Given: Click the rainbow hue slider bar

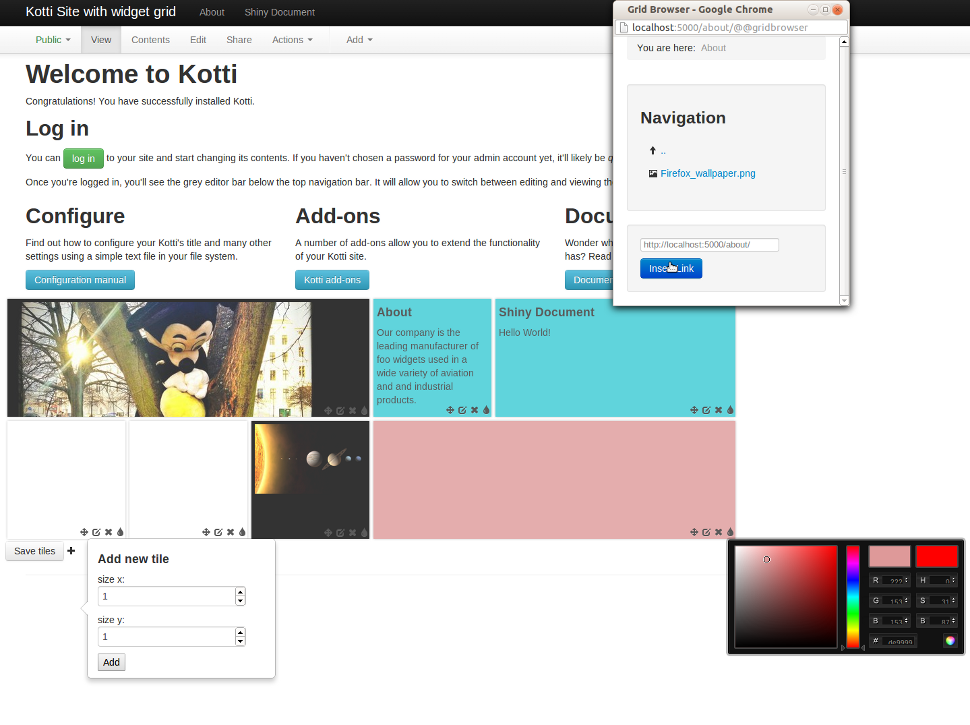Looking at the screenshot, I should (853, 597).
